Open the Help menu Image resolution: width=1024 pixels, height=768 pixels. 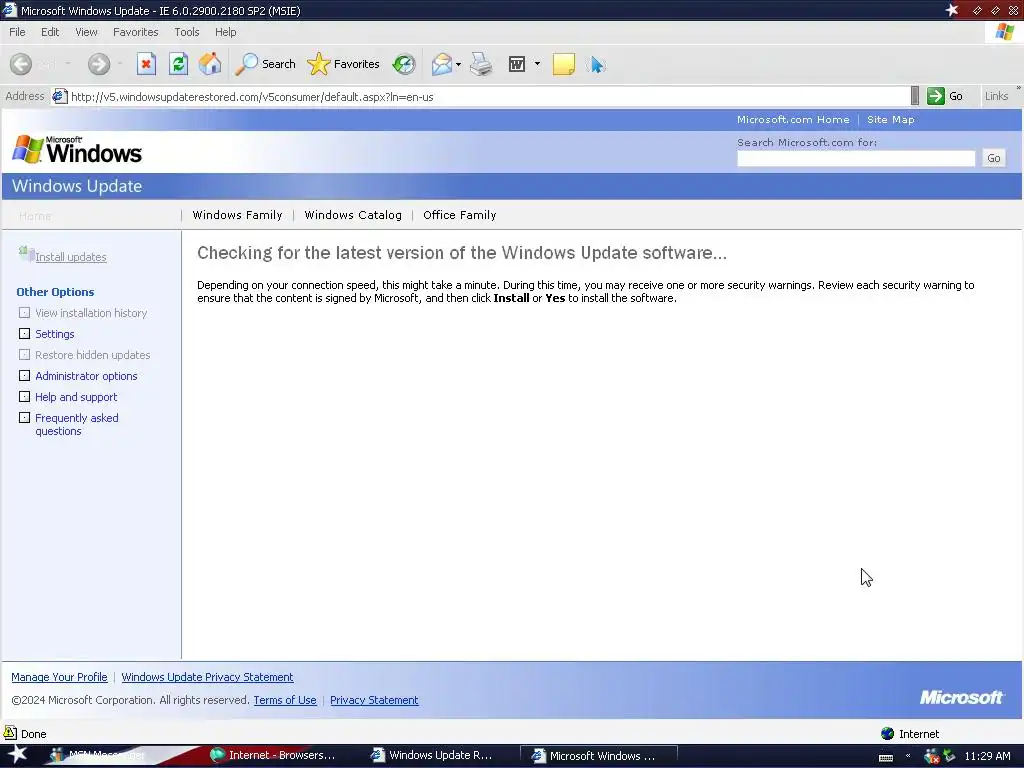coord(225,32)
